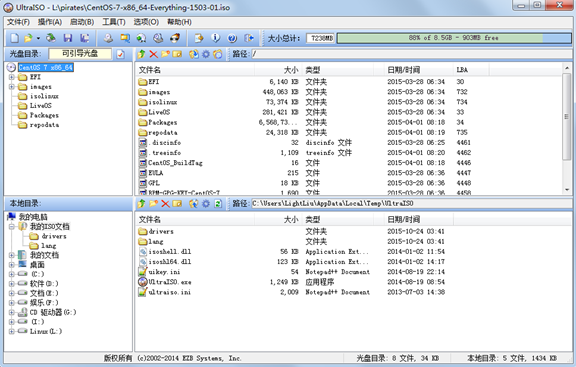
Task: Select the Packages folder in ISO tree
Action: point(44,115)
